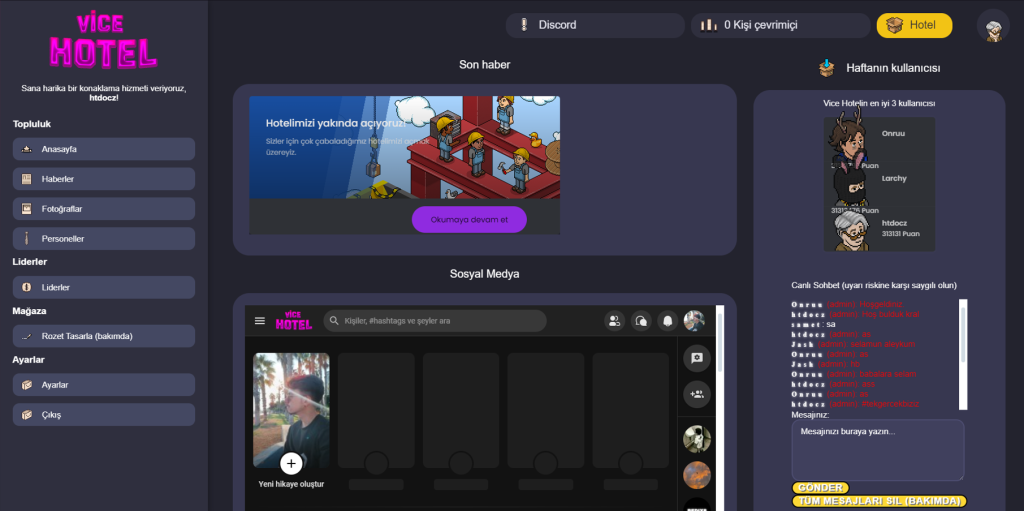Open the orange sky avatar contact

[x=697, y=476]
